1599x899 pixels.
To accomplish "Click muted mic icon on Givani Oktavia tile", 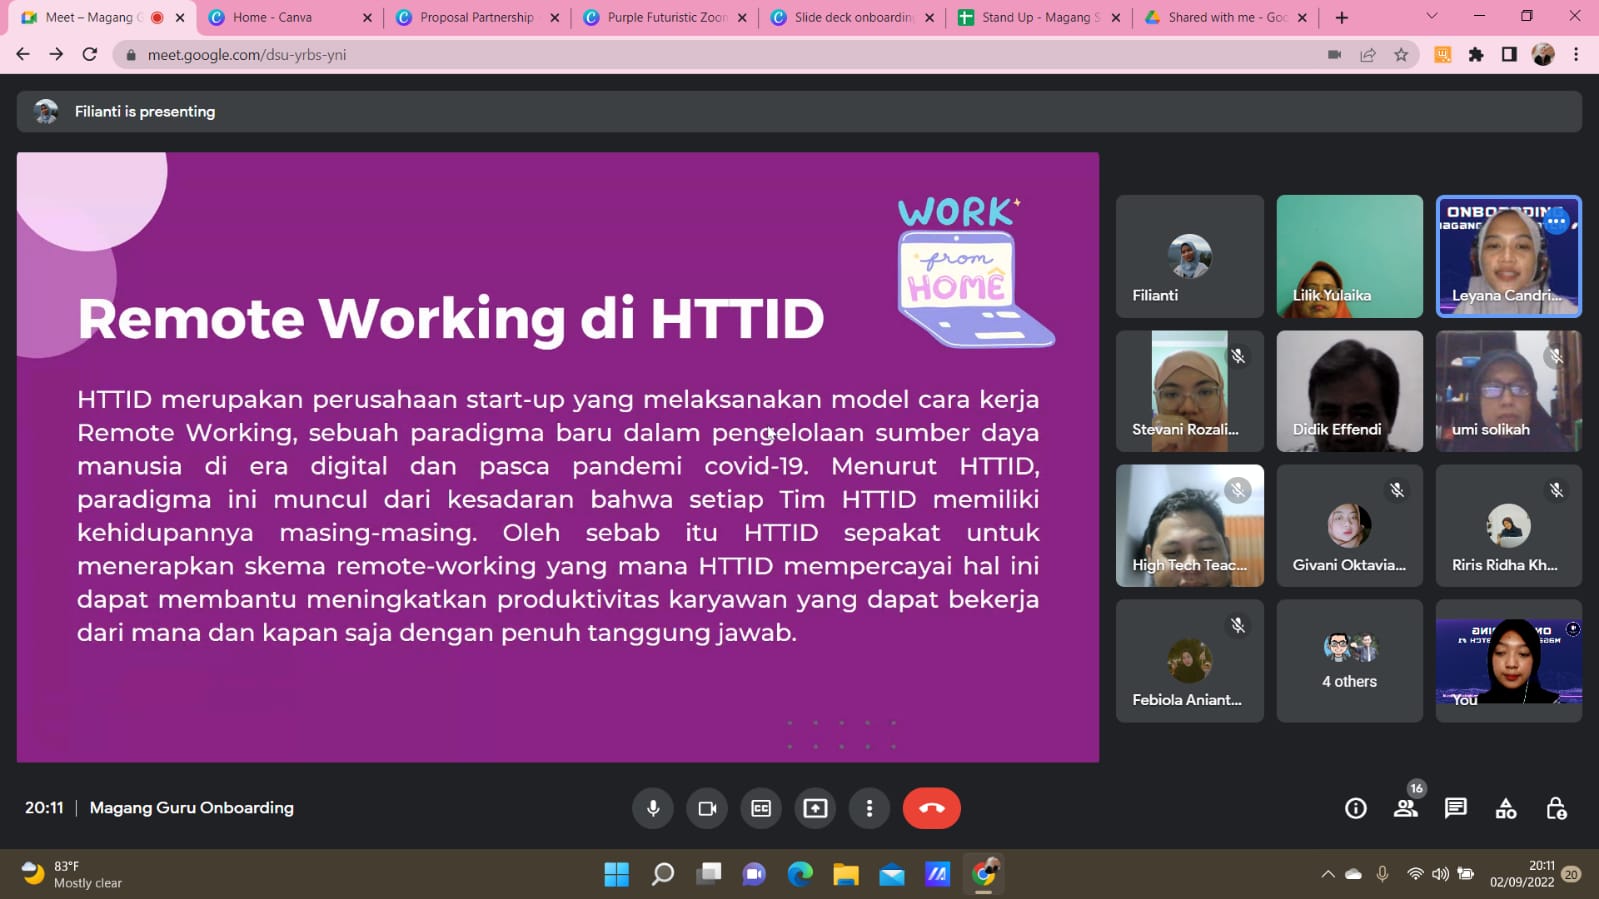I will [1397, 490].
